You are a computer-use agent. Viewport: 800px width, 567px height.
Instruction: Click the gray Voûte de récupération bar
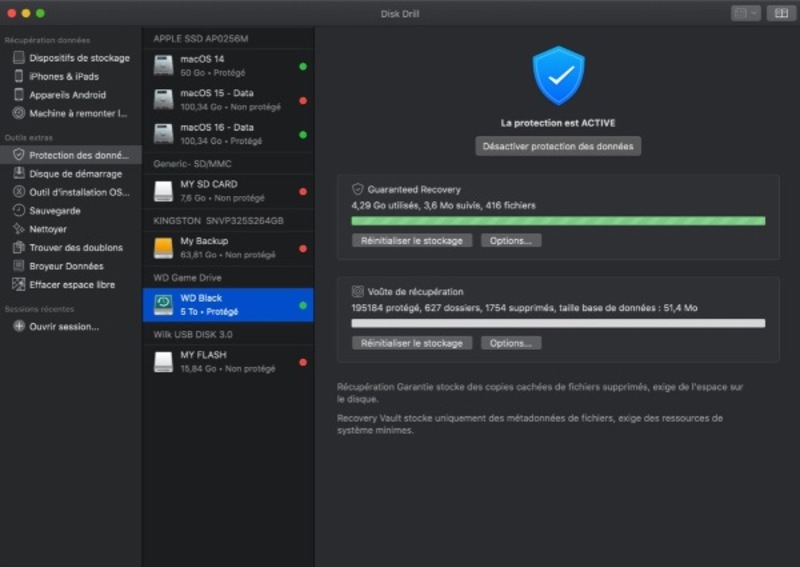pyautogui.click(x=558, y=323)
